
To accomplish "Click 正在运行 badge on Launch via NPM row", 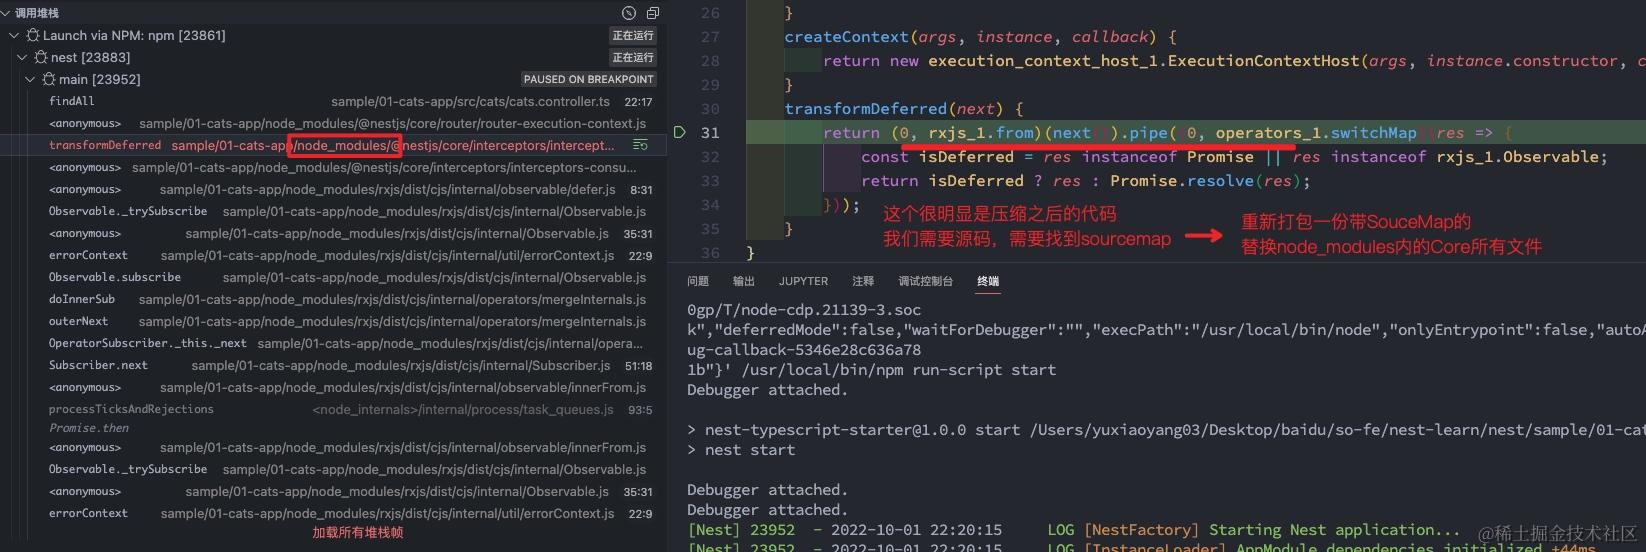I will click(x=633, y=35).
